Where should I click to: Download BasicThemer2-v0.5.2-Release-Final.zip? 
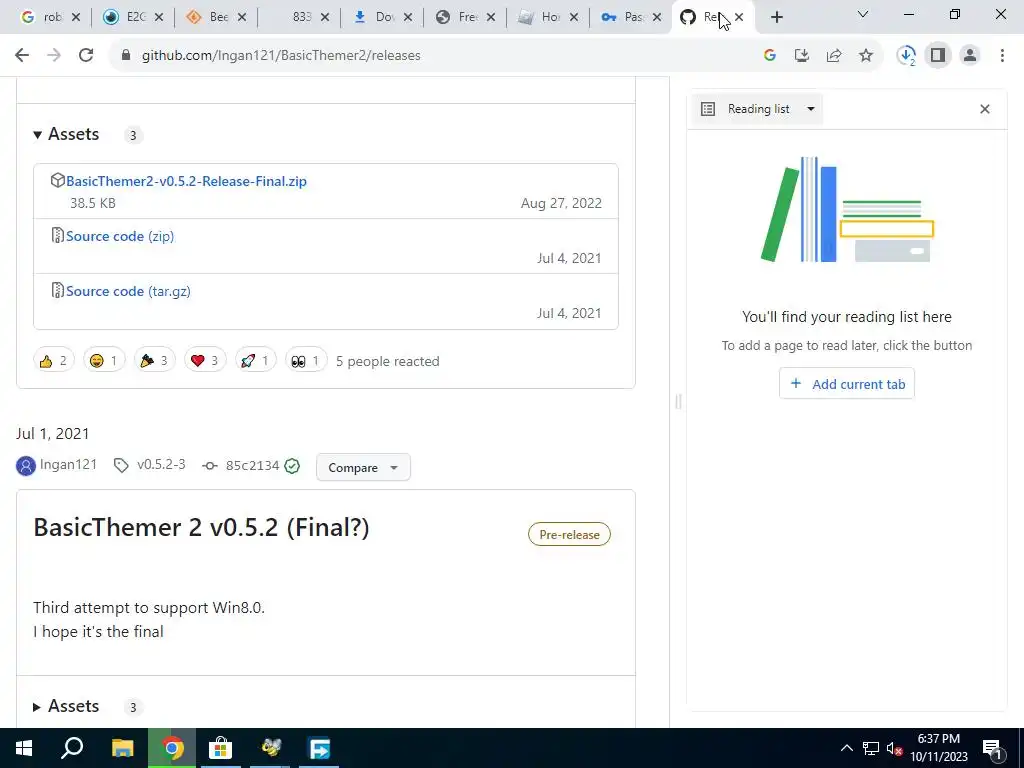coord(186,181)
